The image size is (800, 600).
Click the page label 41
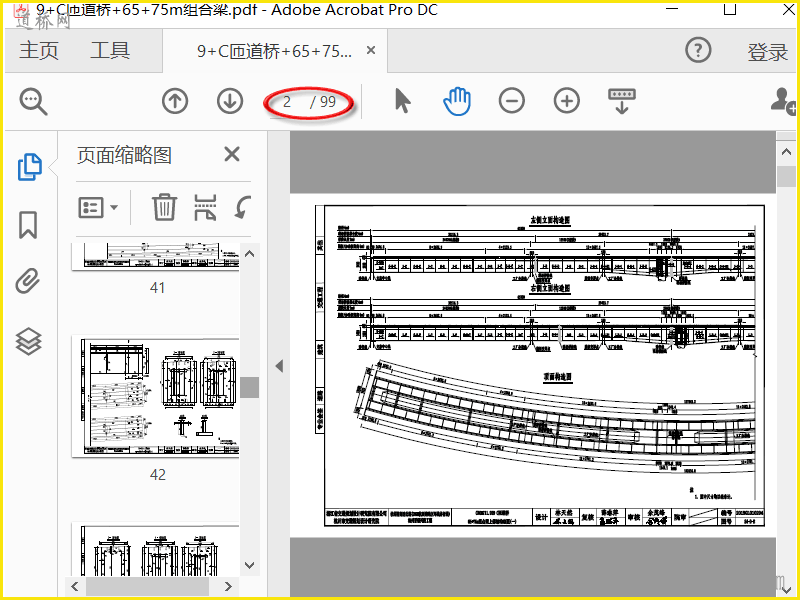[x=158, y=288]
